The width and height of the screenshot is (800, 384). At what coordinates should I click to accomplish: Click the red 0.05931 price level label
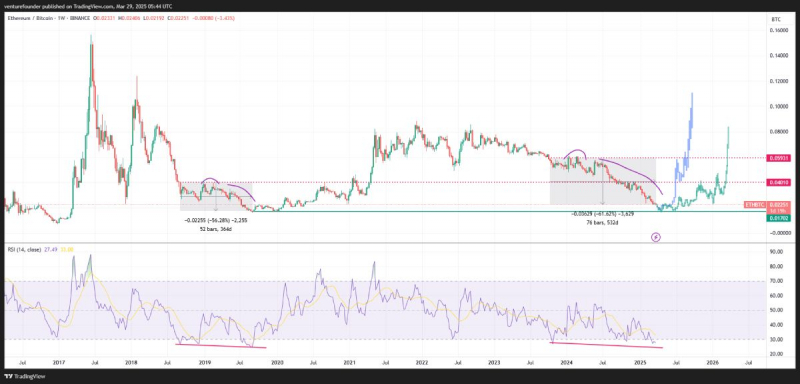click(778, 158)
